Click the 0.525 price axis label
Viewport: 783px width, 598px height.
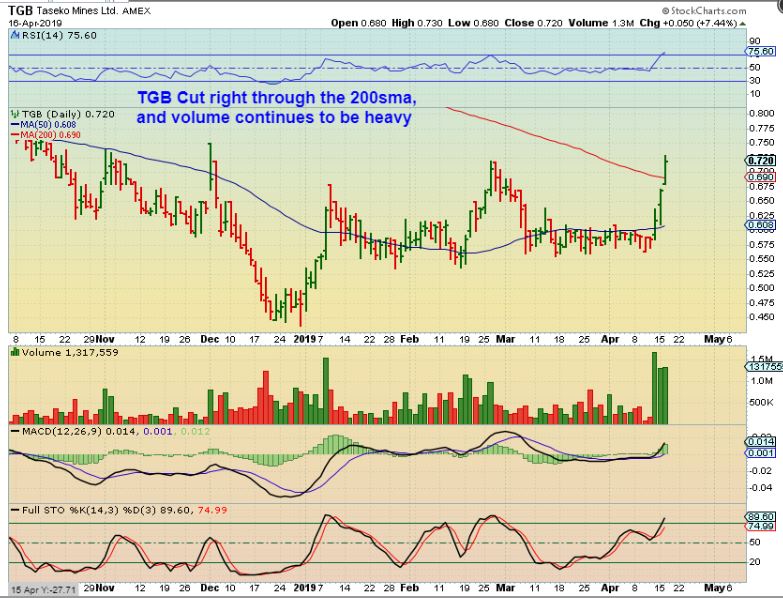(762, 274)
